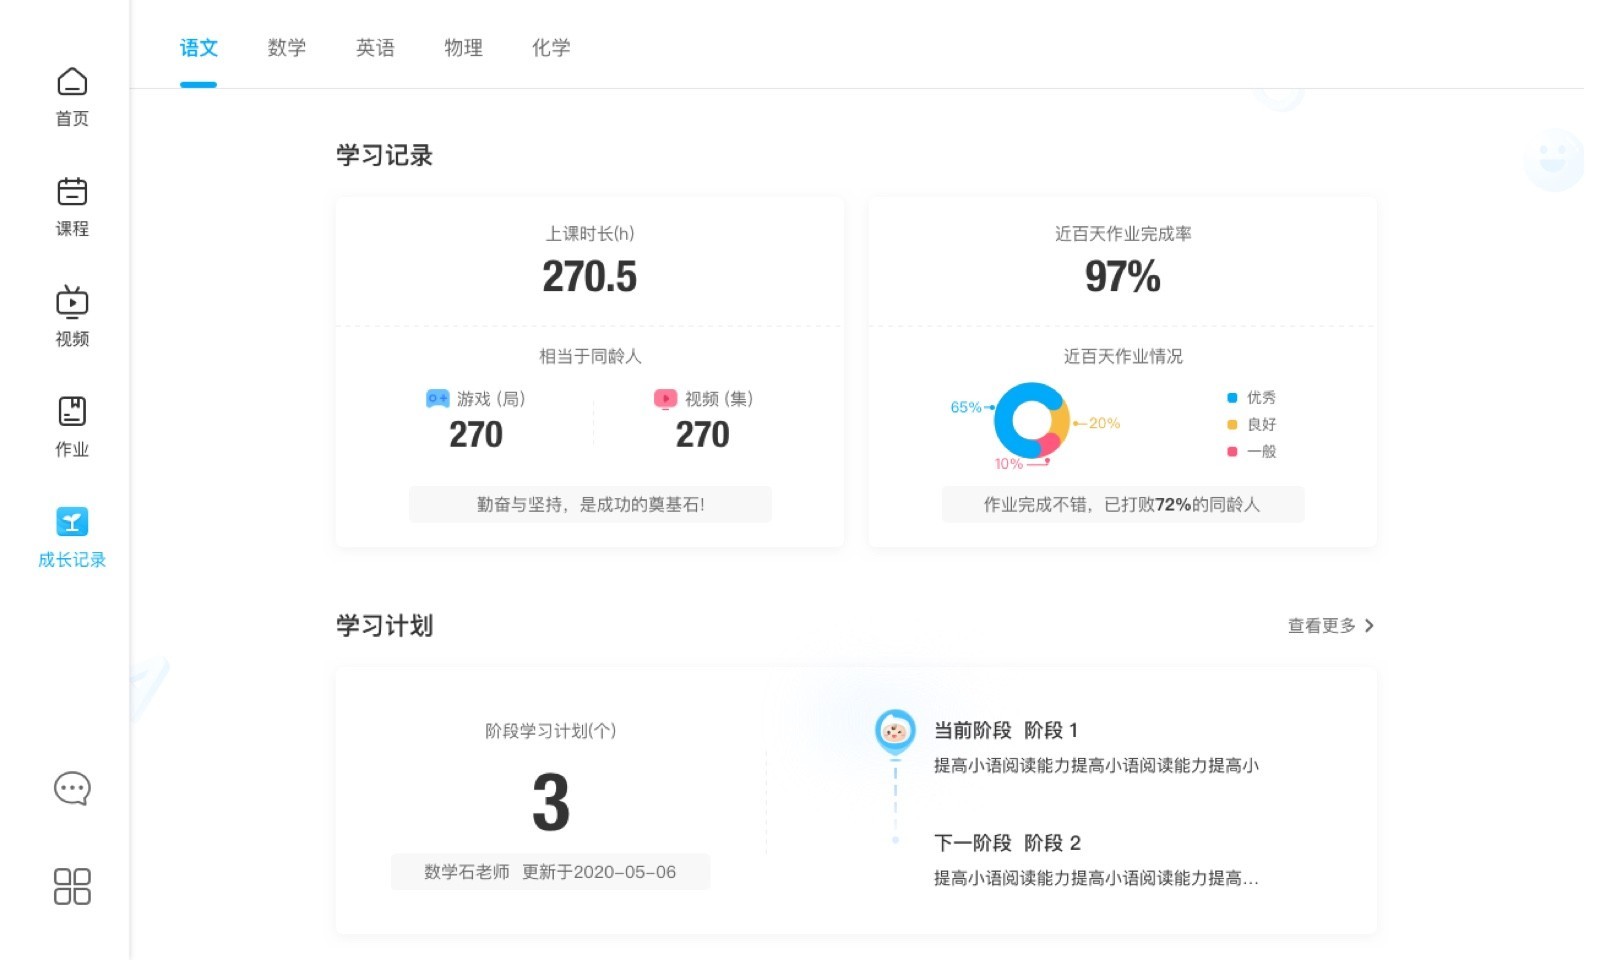Click the baby avatar stage marker

click(x=895, y=731)
